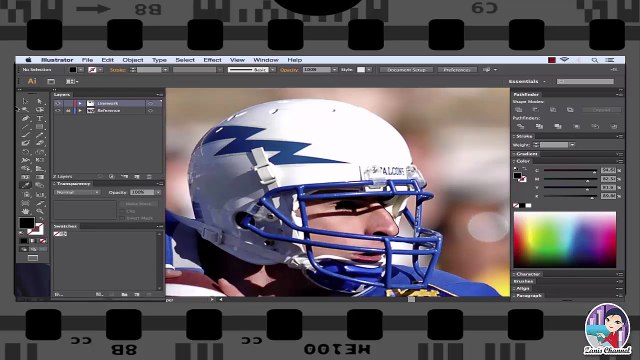Screen dimensions: 640x360
Task: Select the Scale tool
Action: [40, 152]
